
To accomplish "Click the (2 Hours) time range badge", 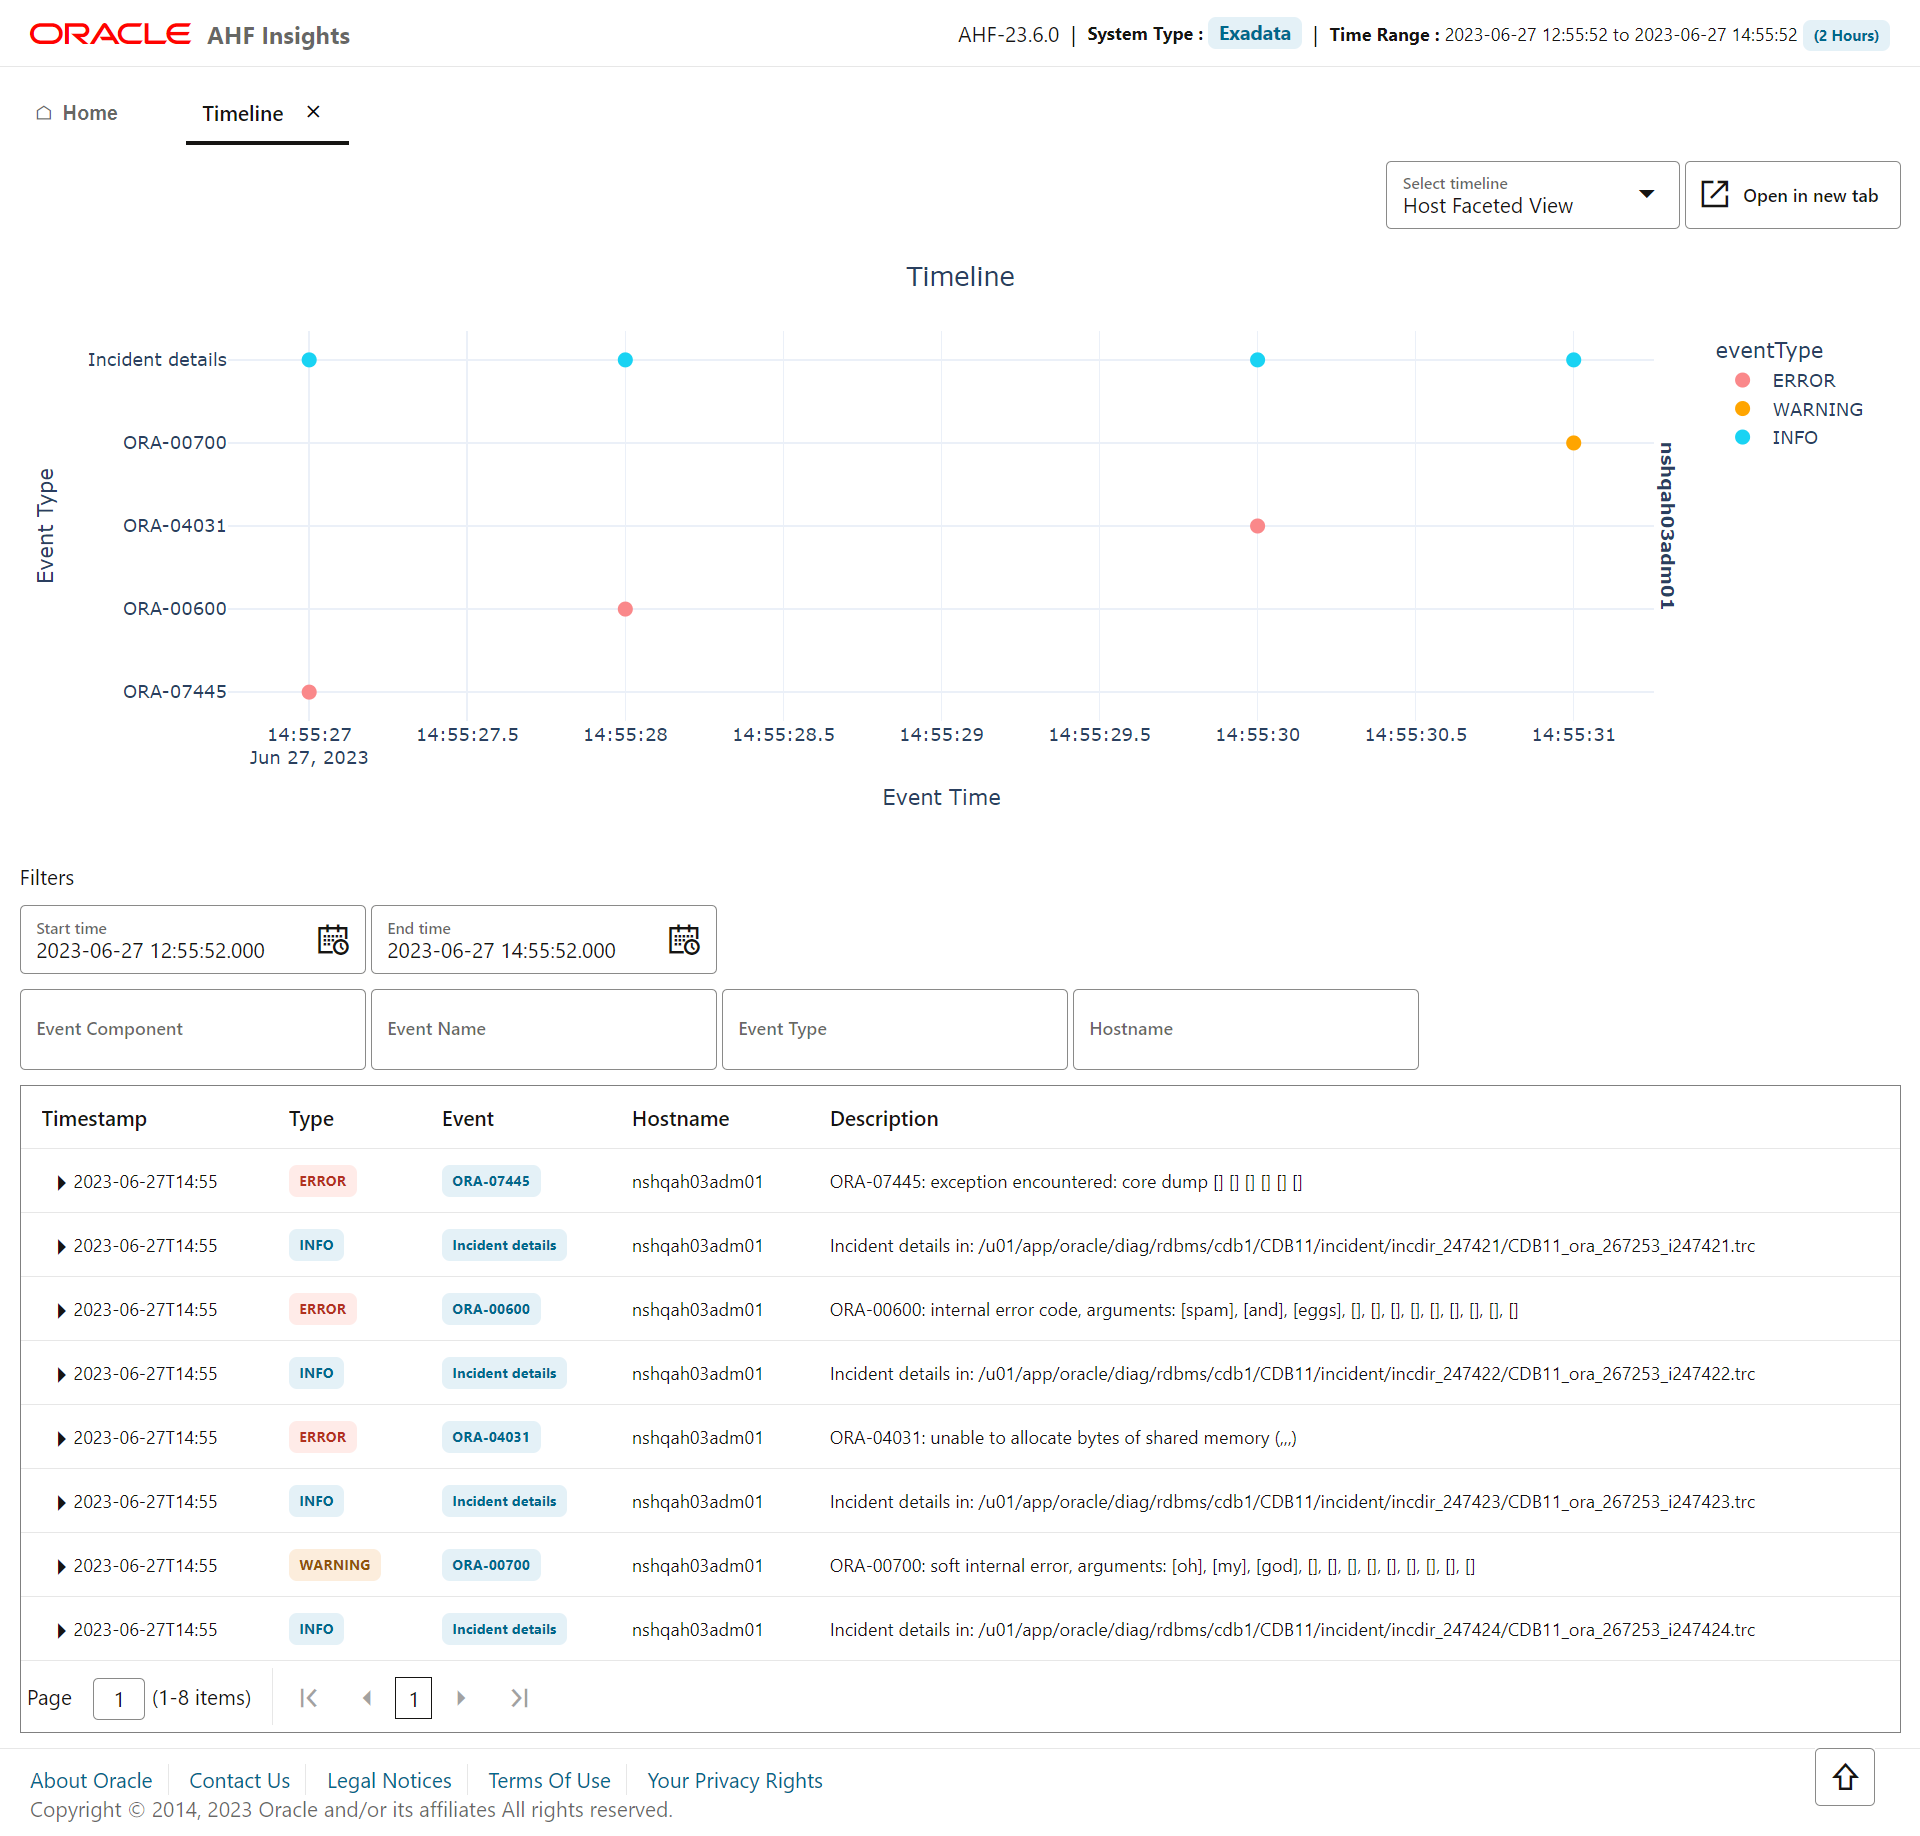I will point(1846,35).
